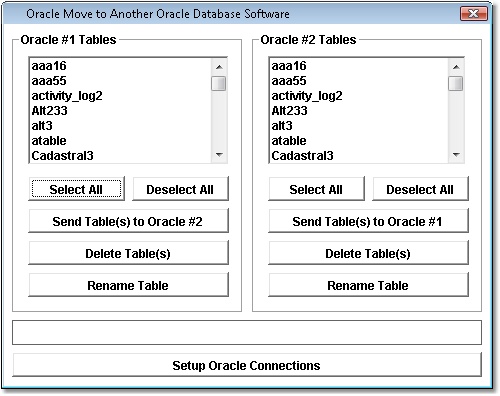Open Setup Oracle Connections
The image size is (500, 396).
click(x=247, y=365)
